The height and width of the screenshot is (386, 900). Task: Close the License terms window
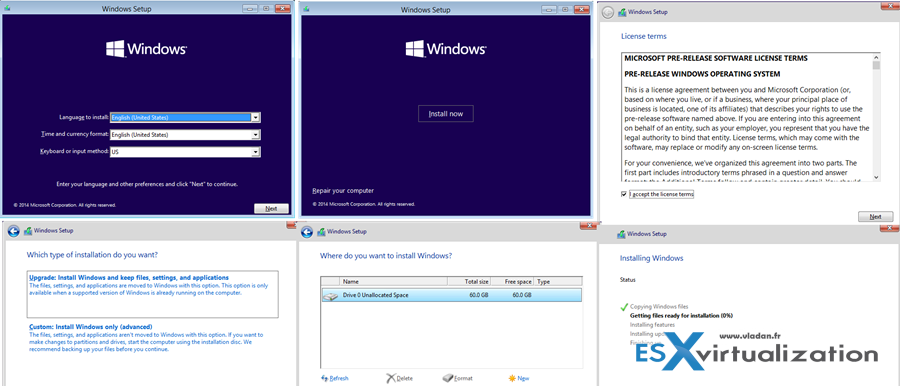(891, 5)
